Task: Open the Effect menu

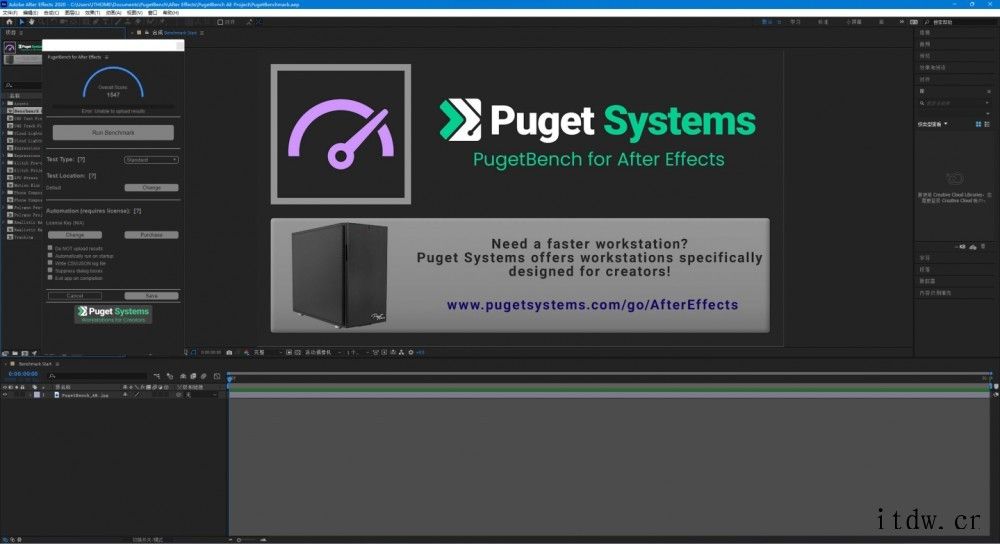Action: 92,13
